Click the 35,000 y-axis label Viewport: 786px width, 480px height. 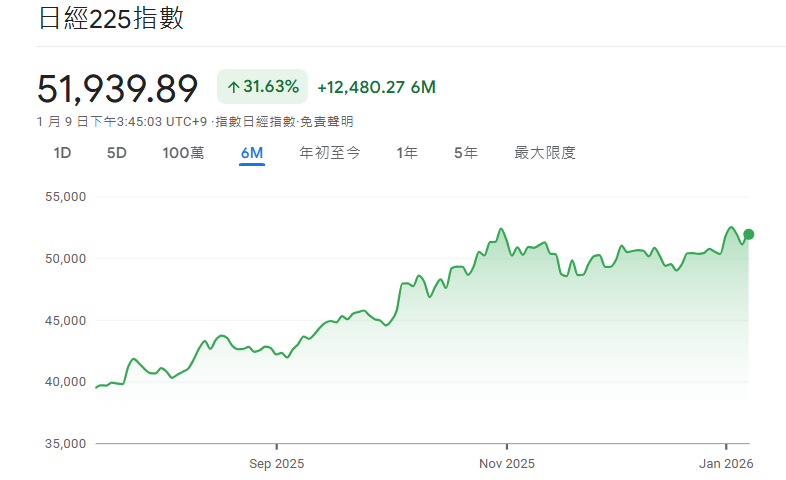[x=66, y=443]
